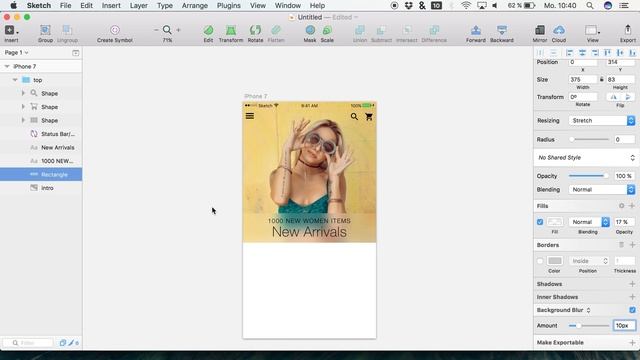
Task: Click the blur Amount slider
Action: [589, 326]
